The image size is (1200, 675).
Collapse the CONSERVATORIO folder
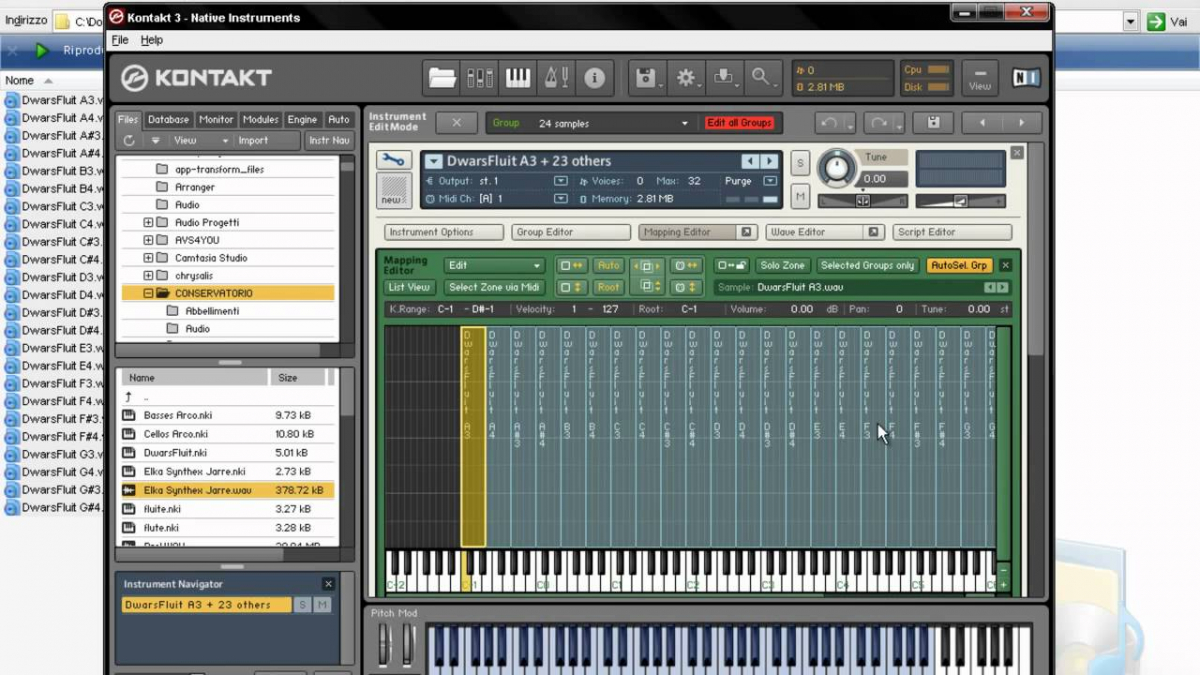point(148,294)
